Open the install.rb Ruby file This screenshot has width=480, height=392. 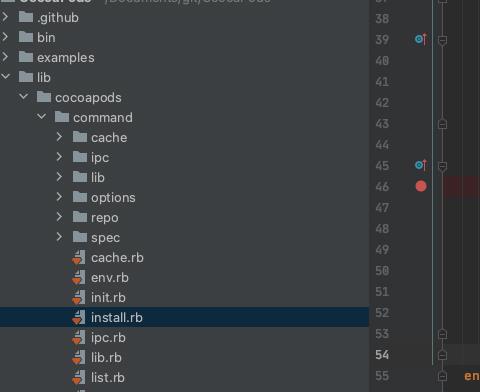coord(117,317)
